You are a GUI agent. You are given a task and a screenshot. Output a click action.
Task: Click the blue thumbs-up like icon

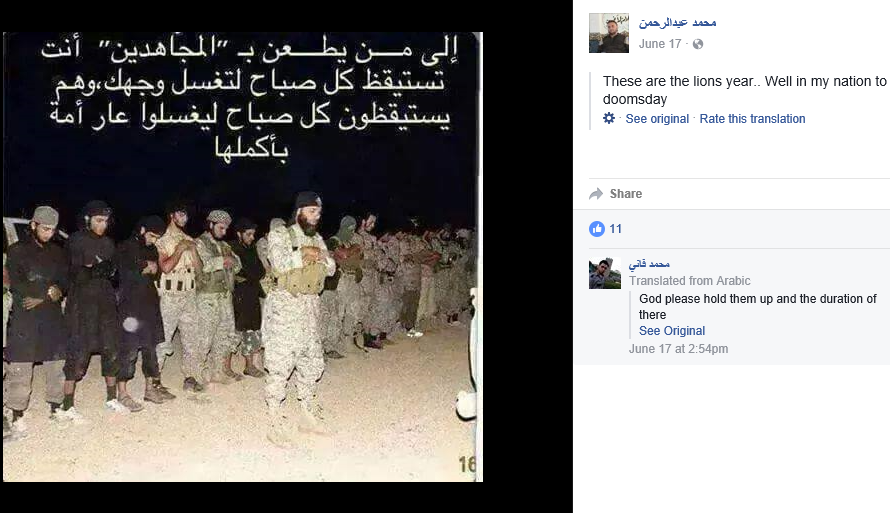597,229
